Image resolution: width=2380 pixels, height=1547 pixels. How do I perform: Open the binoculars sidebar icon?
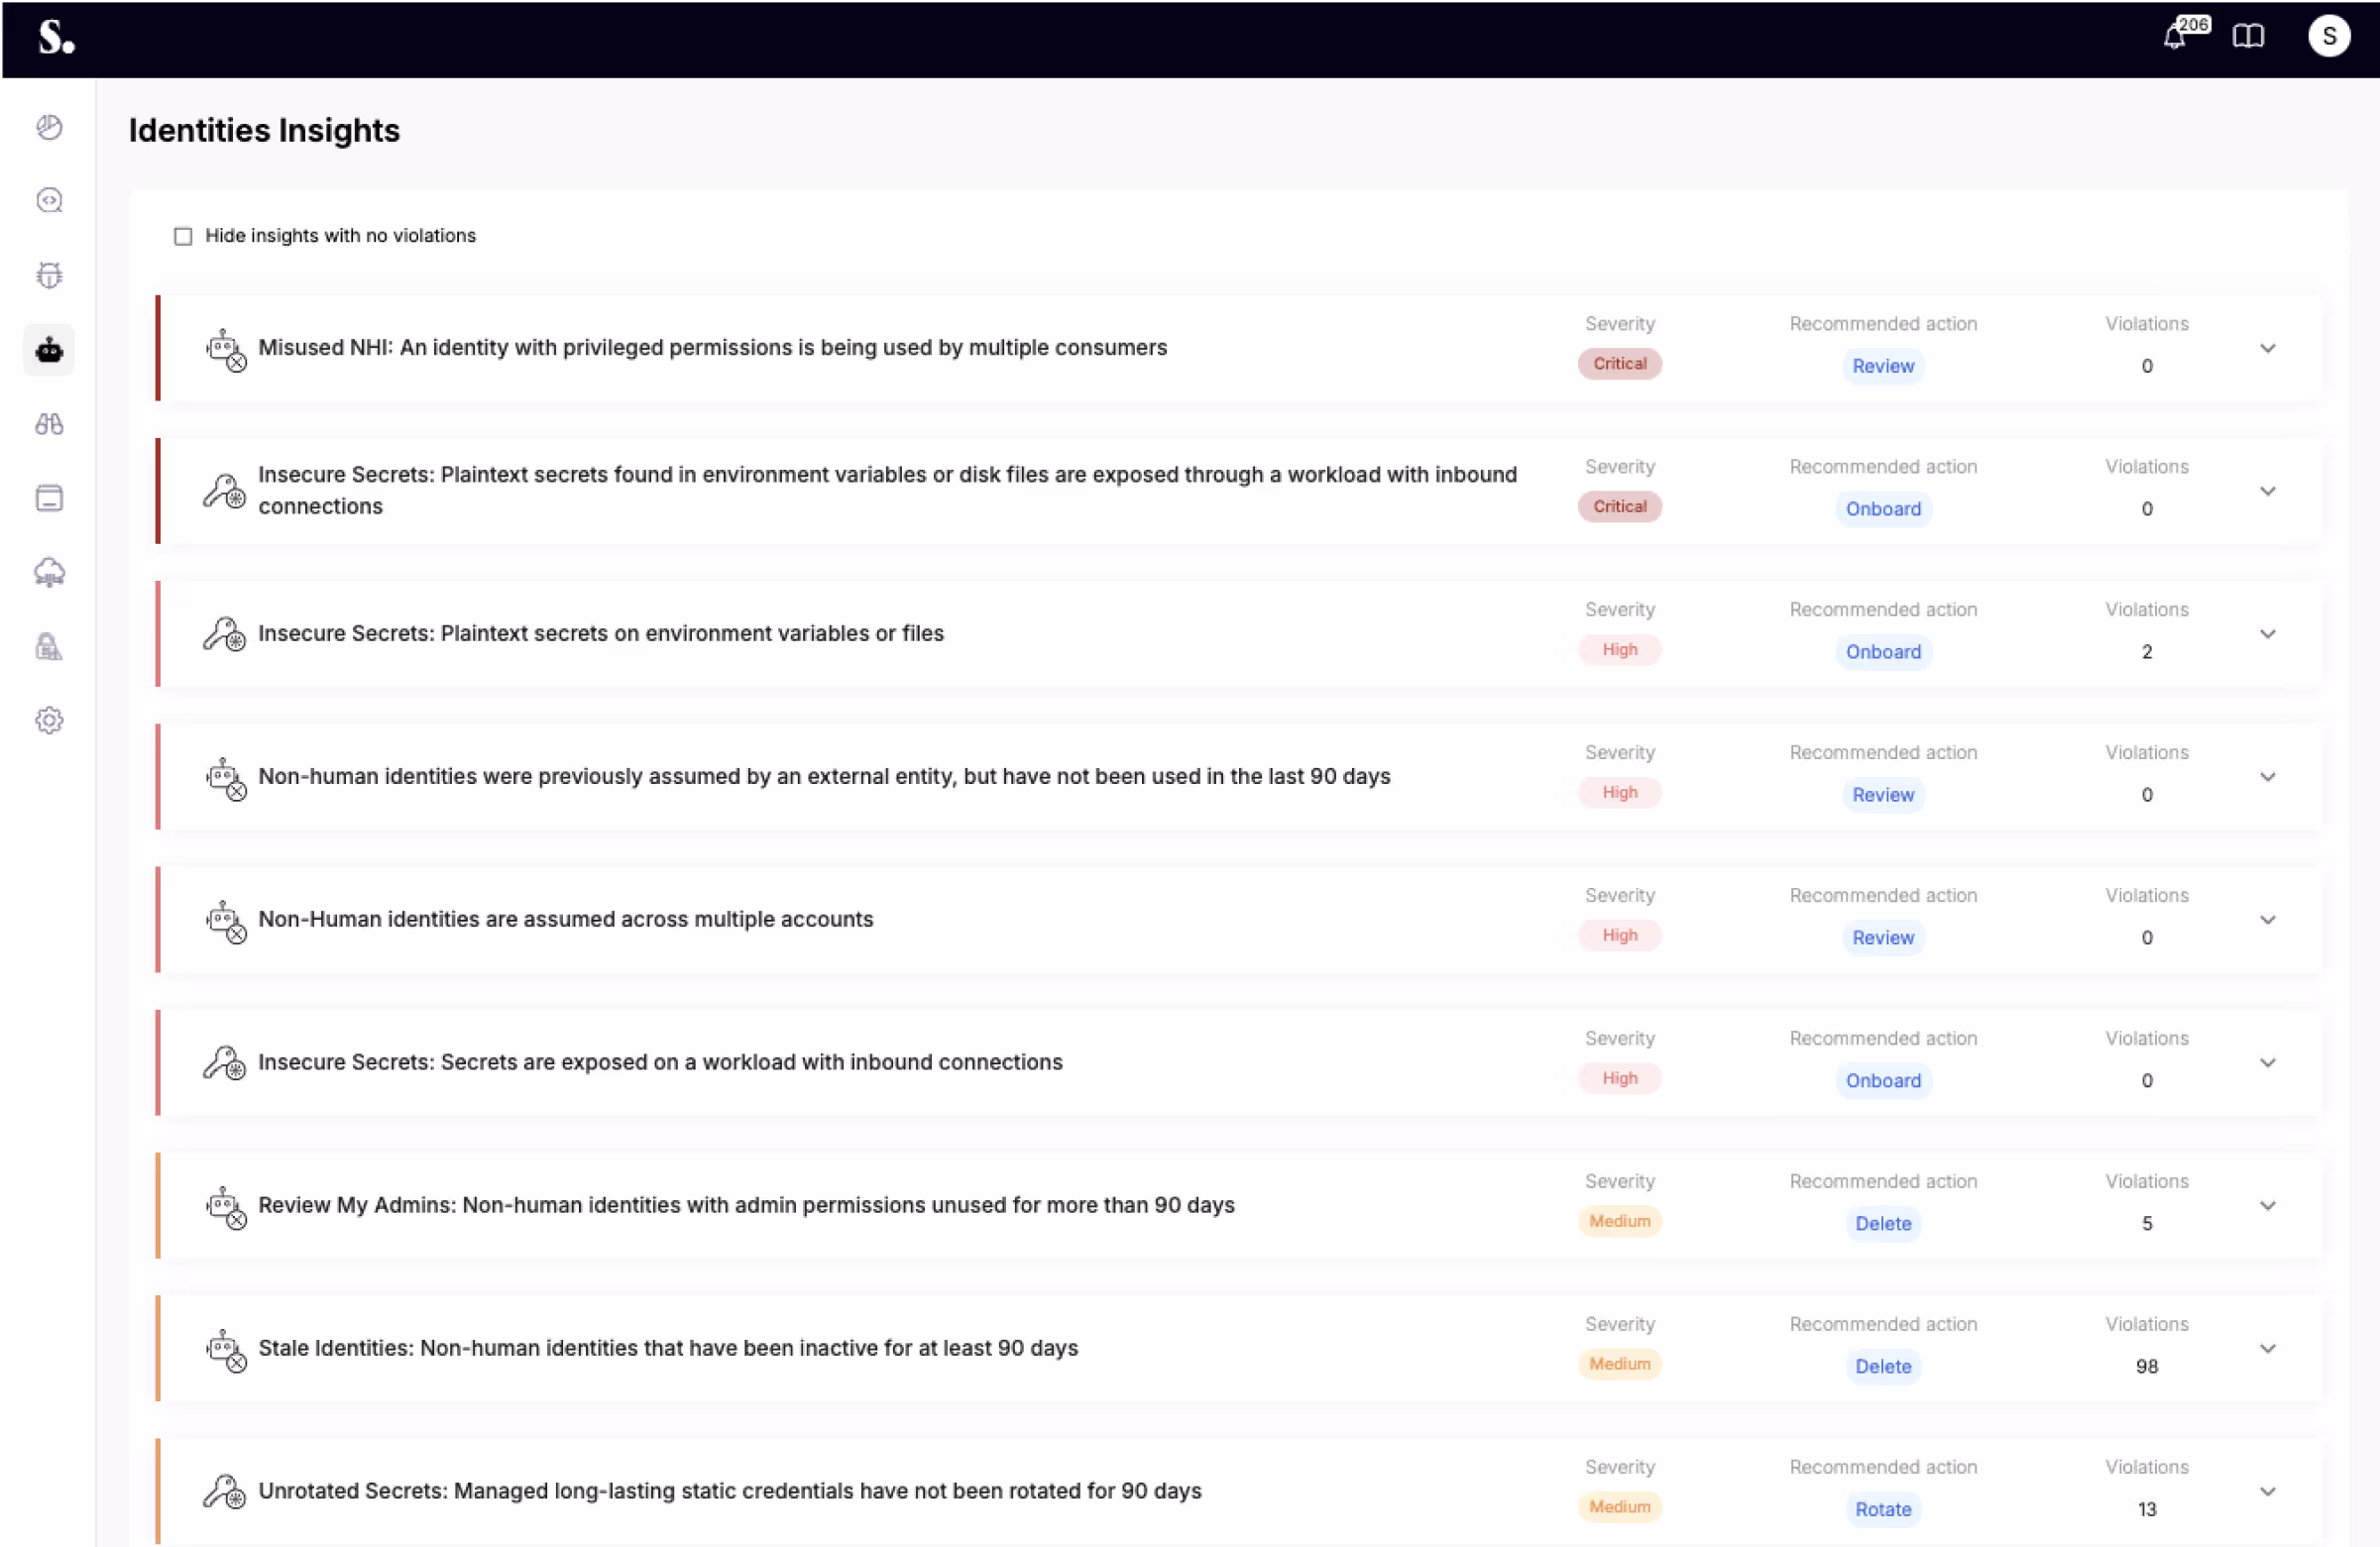(x=49, y=424)
